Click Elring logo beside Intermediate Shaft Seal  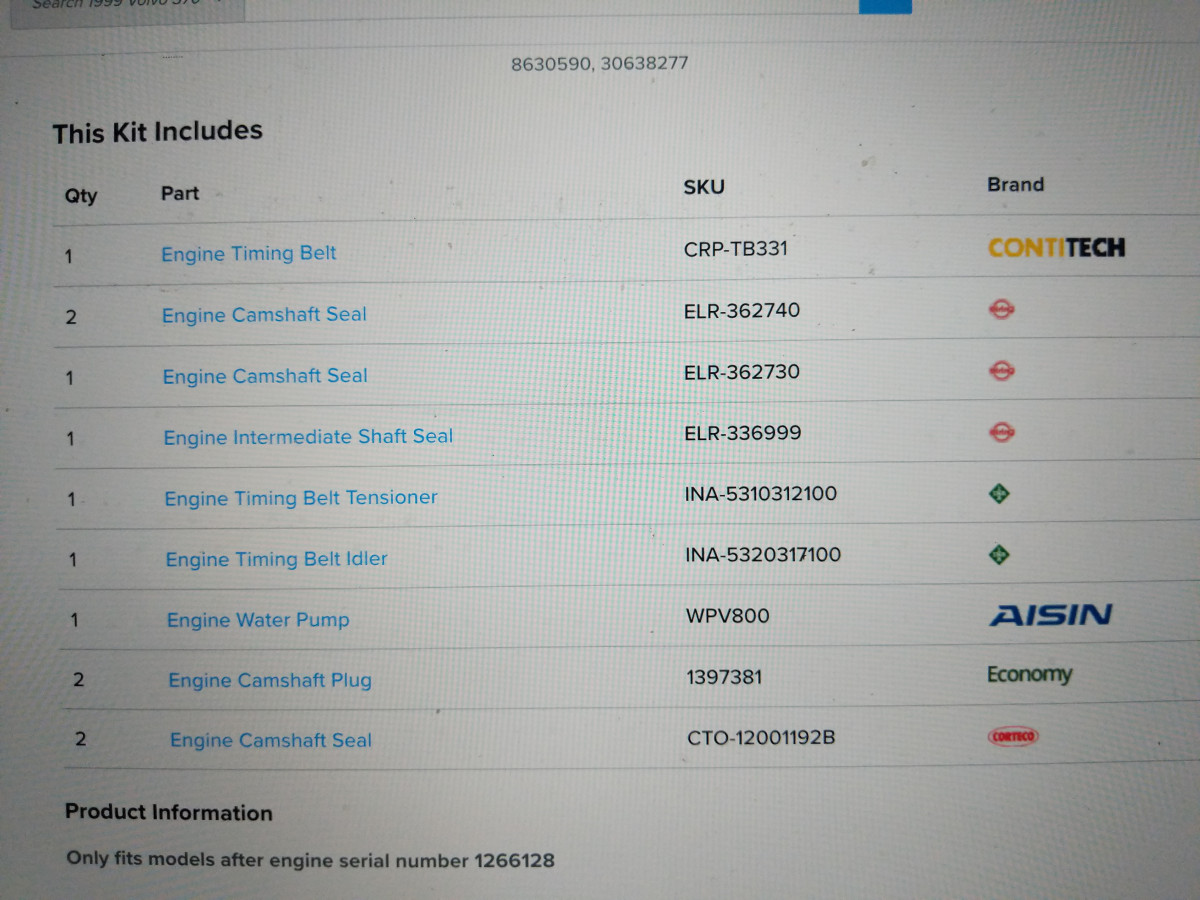pyautogui.click(x=1001, y=432)
